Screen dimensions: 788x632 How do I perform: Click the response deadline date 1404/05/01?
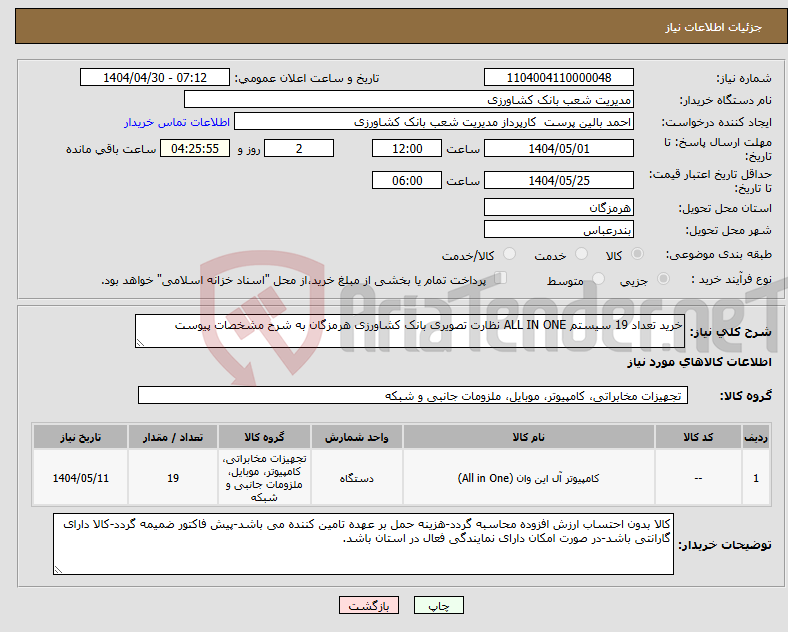click(x=558, y=148)
